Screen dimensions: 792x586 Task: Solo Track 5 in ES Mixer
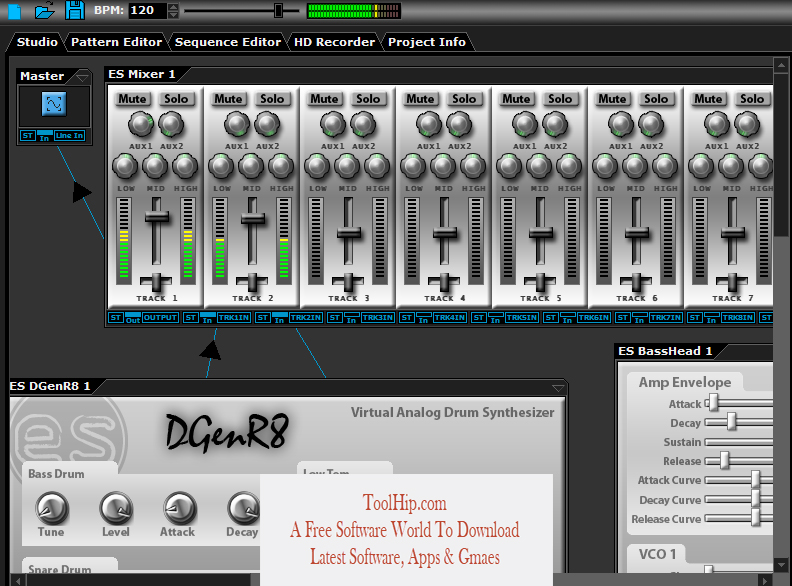click(x=560, y=99)
